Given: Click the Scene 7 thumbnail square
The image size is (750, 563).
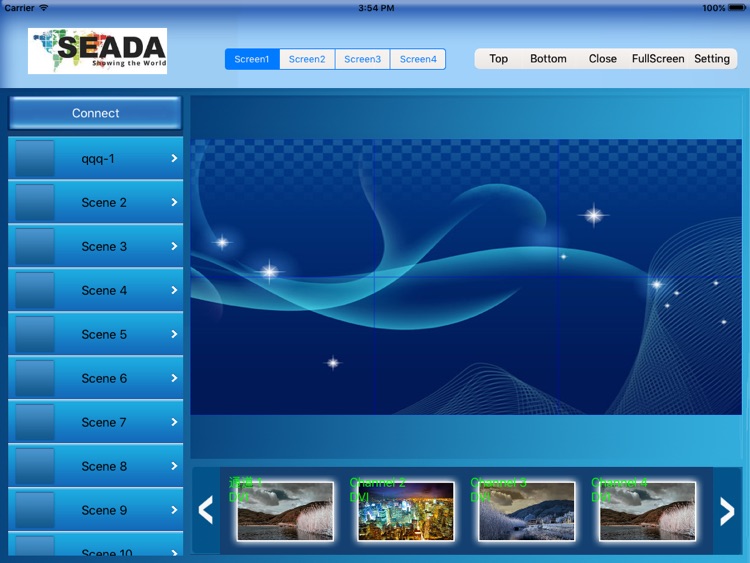Looking at the screenshot, I should pos(34,422).
